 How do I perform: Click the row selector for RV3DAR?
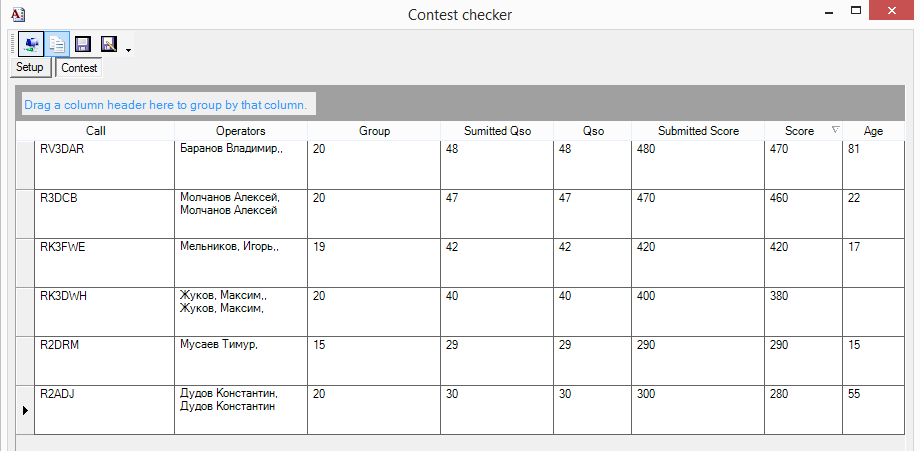click(x=25, y=165)
